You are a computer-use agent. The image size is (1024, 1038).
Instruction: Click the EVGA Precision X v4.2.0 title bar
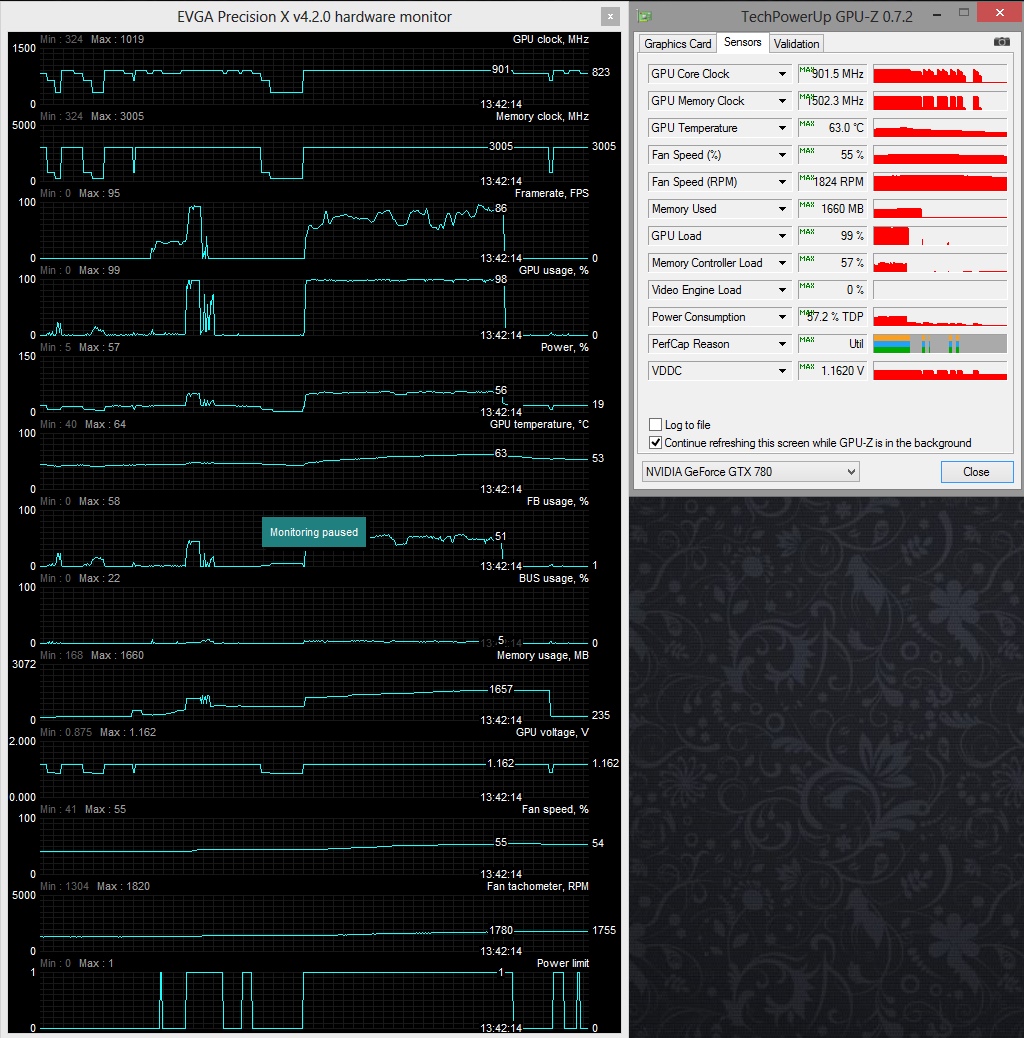[x=314, y=17]
